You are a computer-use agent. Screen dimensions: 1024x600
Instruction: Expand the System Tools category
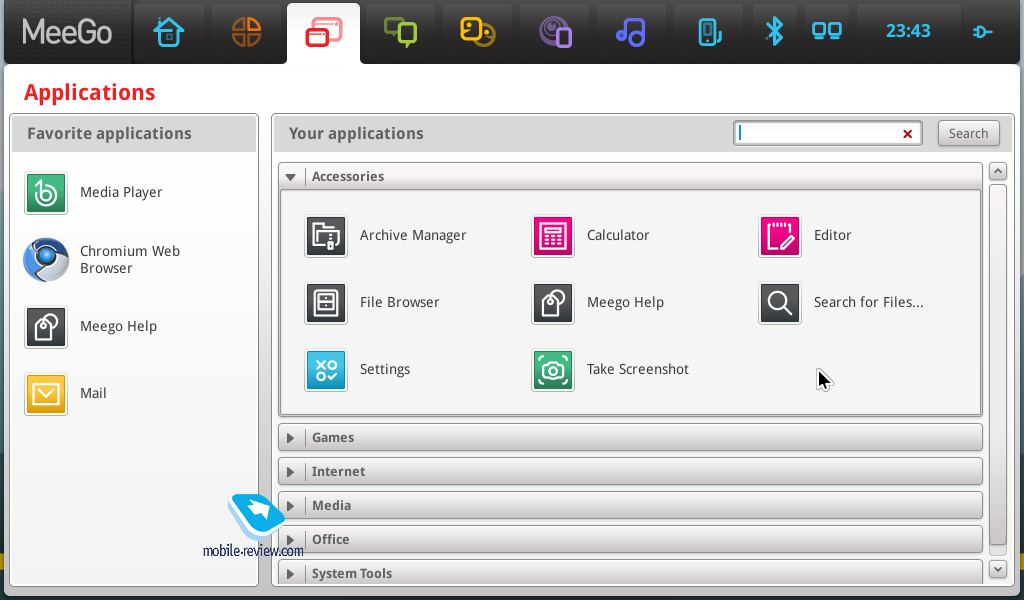[x=630, y=572]
